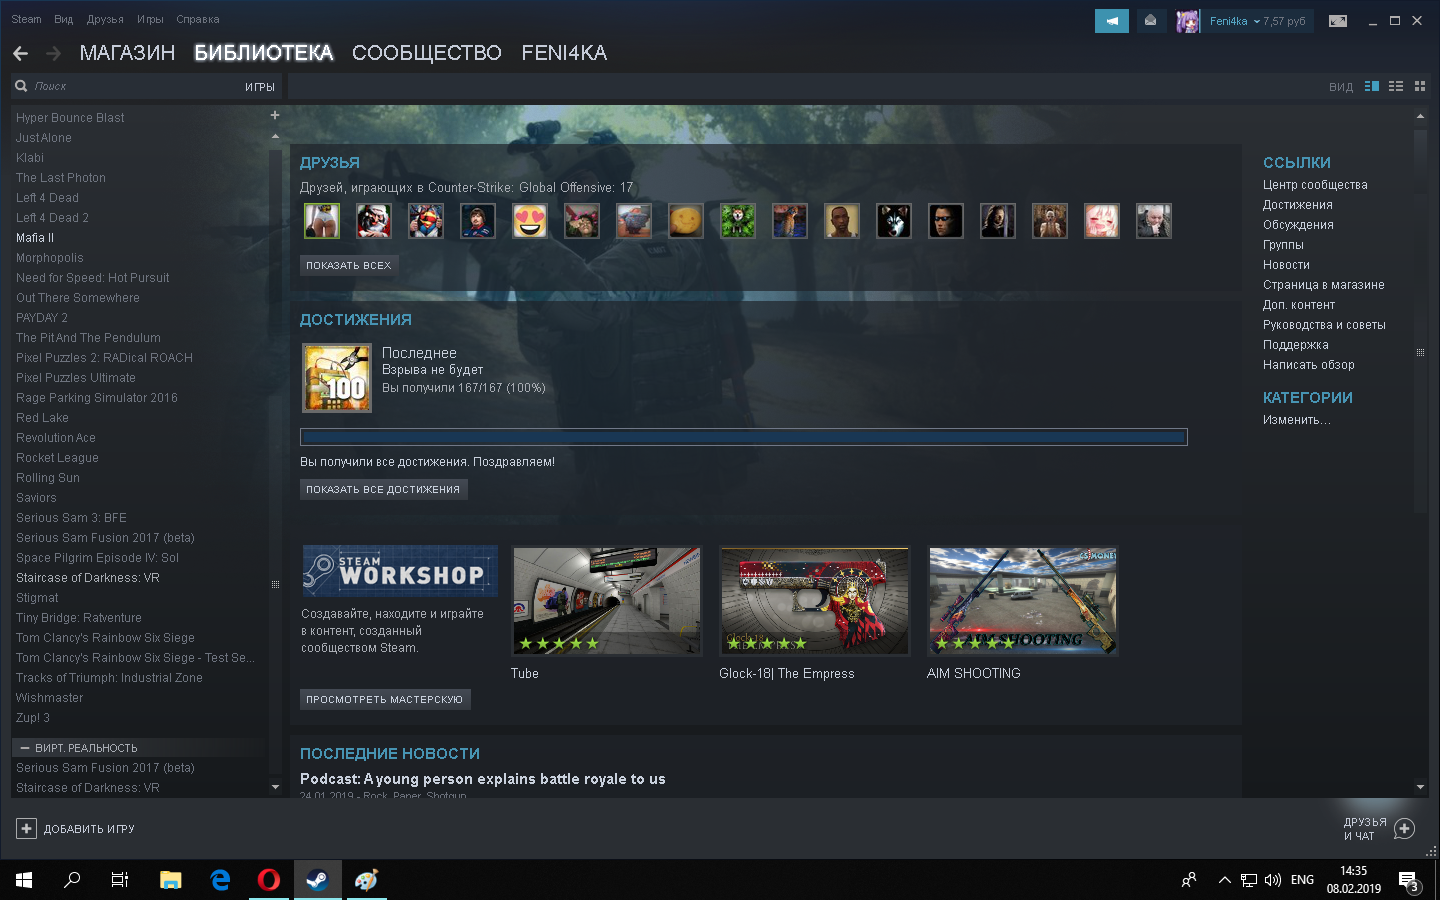This screenshot has width=1440, height=900.
Task: Open the Достижения link
Action: point(1298,205)
